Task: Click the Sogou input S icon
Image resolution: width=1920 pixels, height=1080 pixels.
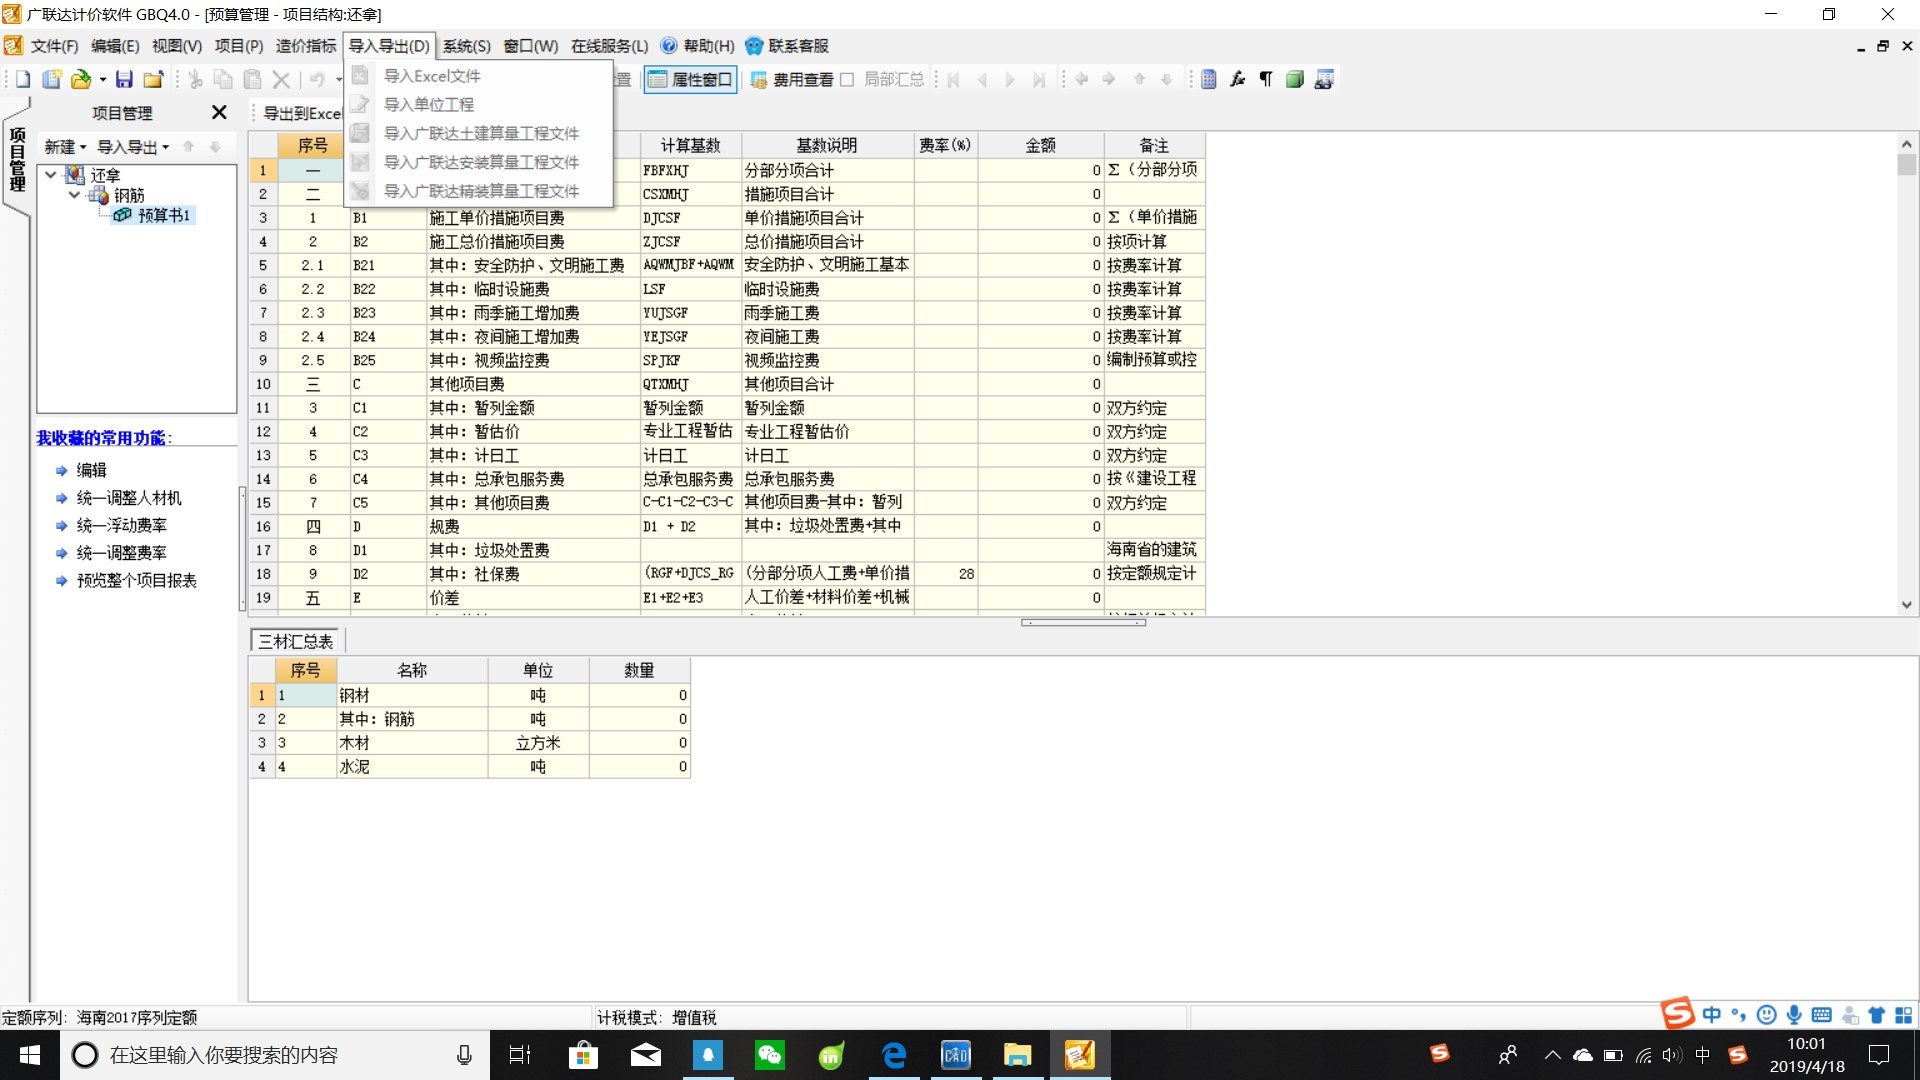Action: (1678, 1014)
